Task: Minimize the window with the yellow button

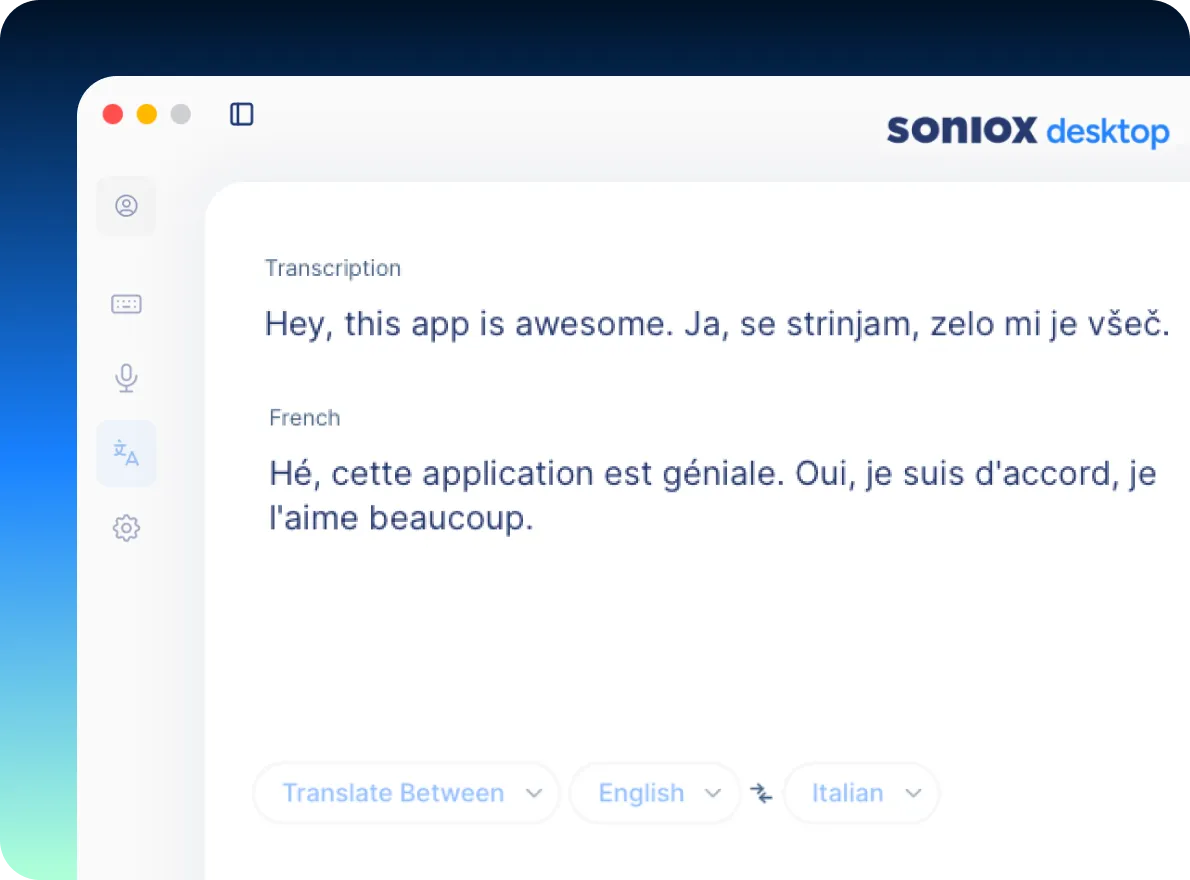Action: (147, 114)
